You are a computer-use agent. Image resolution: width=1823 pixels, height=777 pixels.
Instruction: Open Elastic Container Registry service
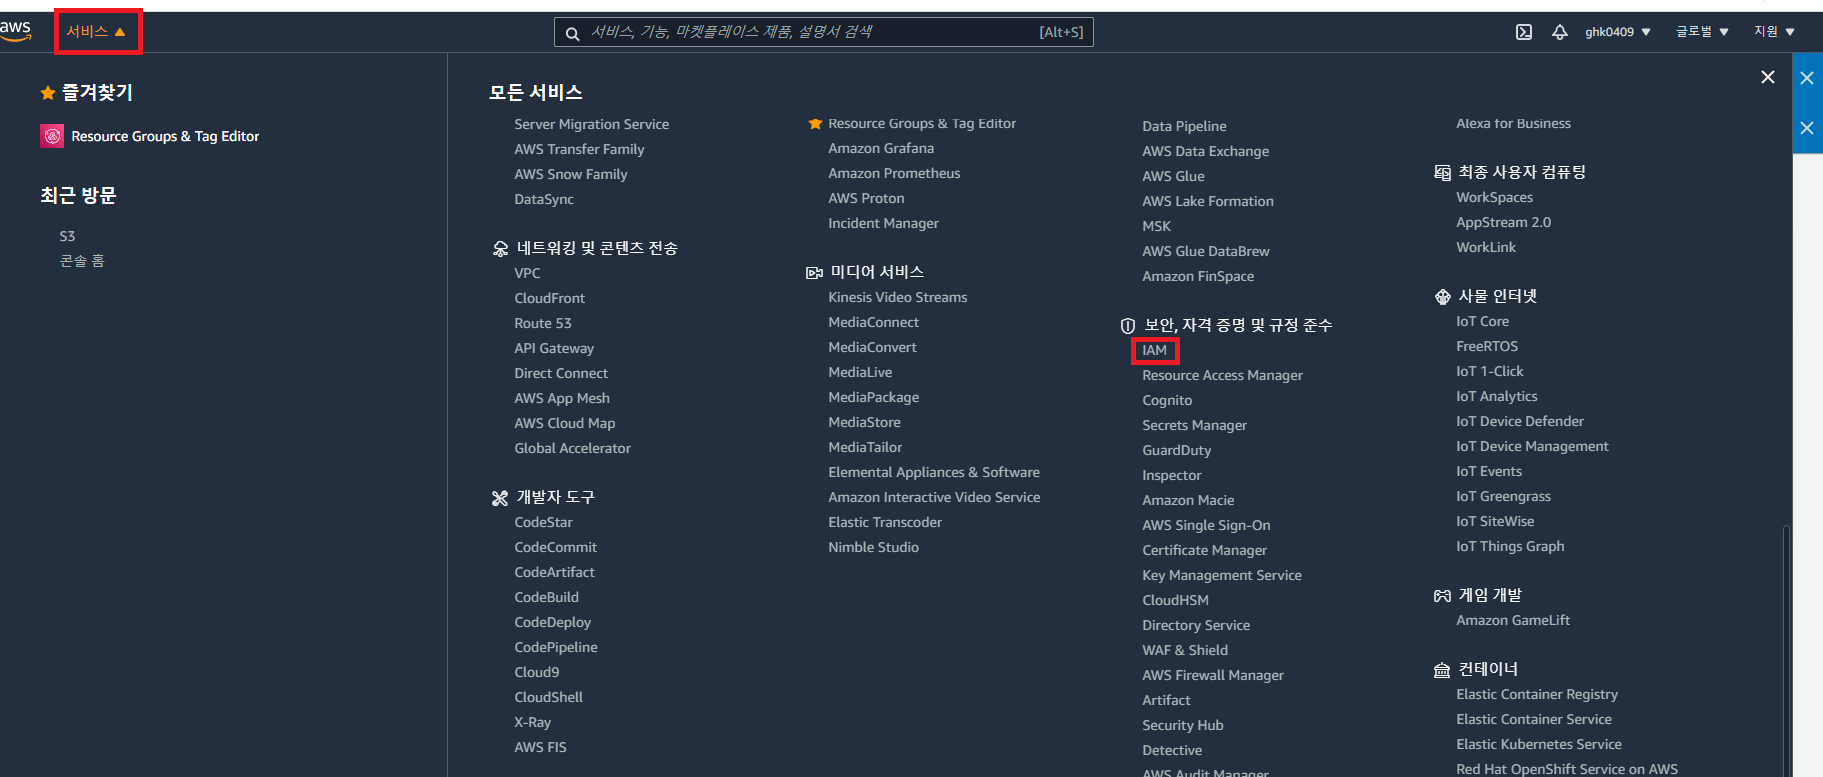[x=1537, y=694]
